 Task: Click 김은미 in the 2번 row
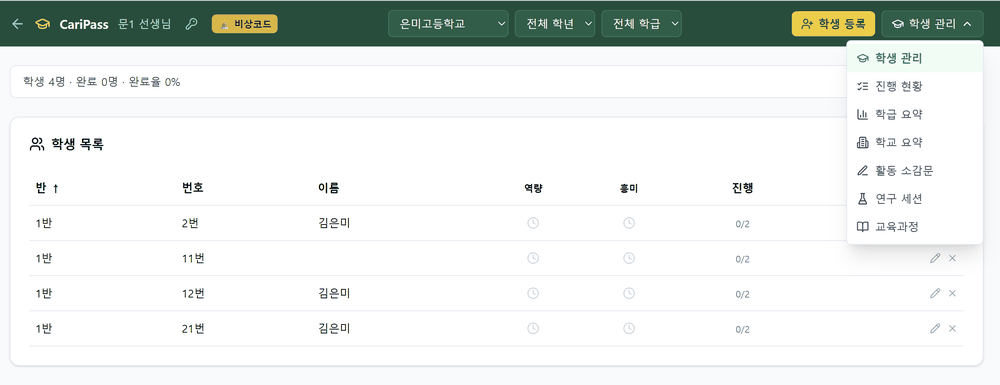click(334, 223)
